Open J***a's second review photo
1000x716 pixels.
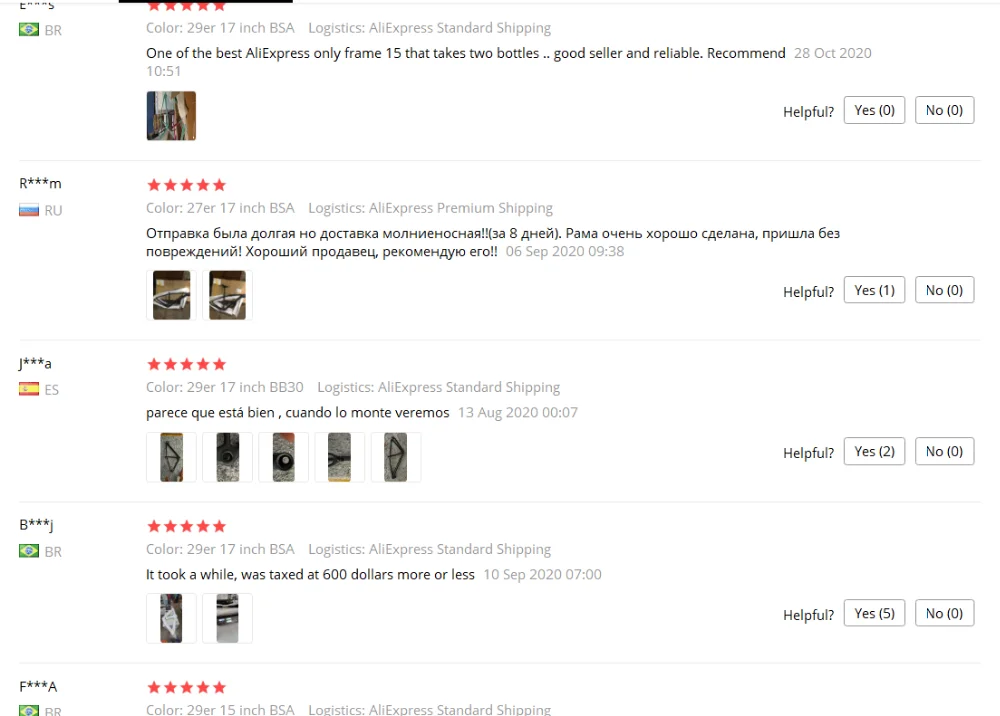tap(227, 457)
